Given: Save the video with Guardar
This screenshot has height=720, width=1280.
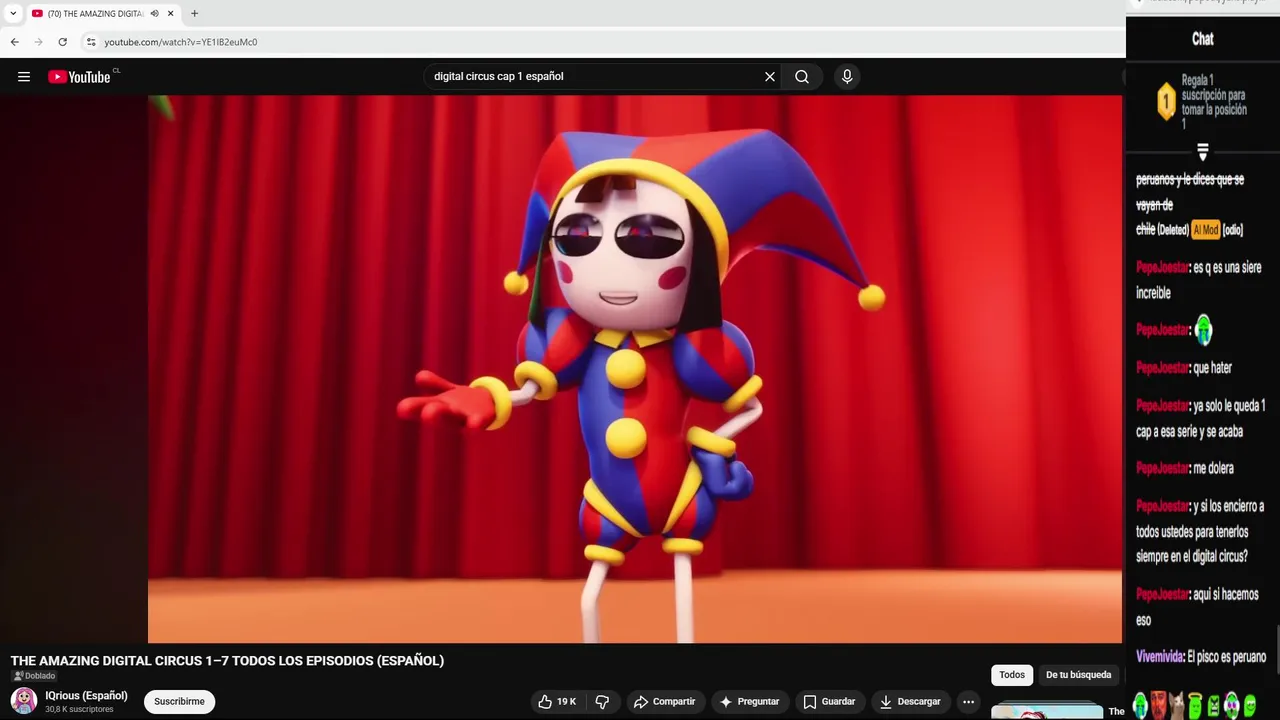Looking at the screenshot, I should coord(829,702).
